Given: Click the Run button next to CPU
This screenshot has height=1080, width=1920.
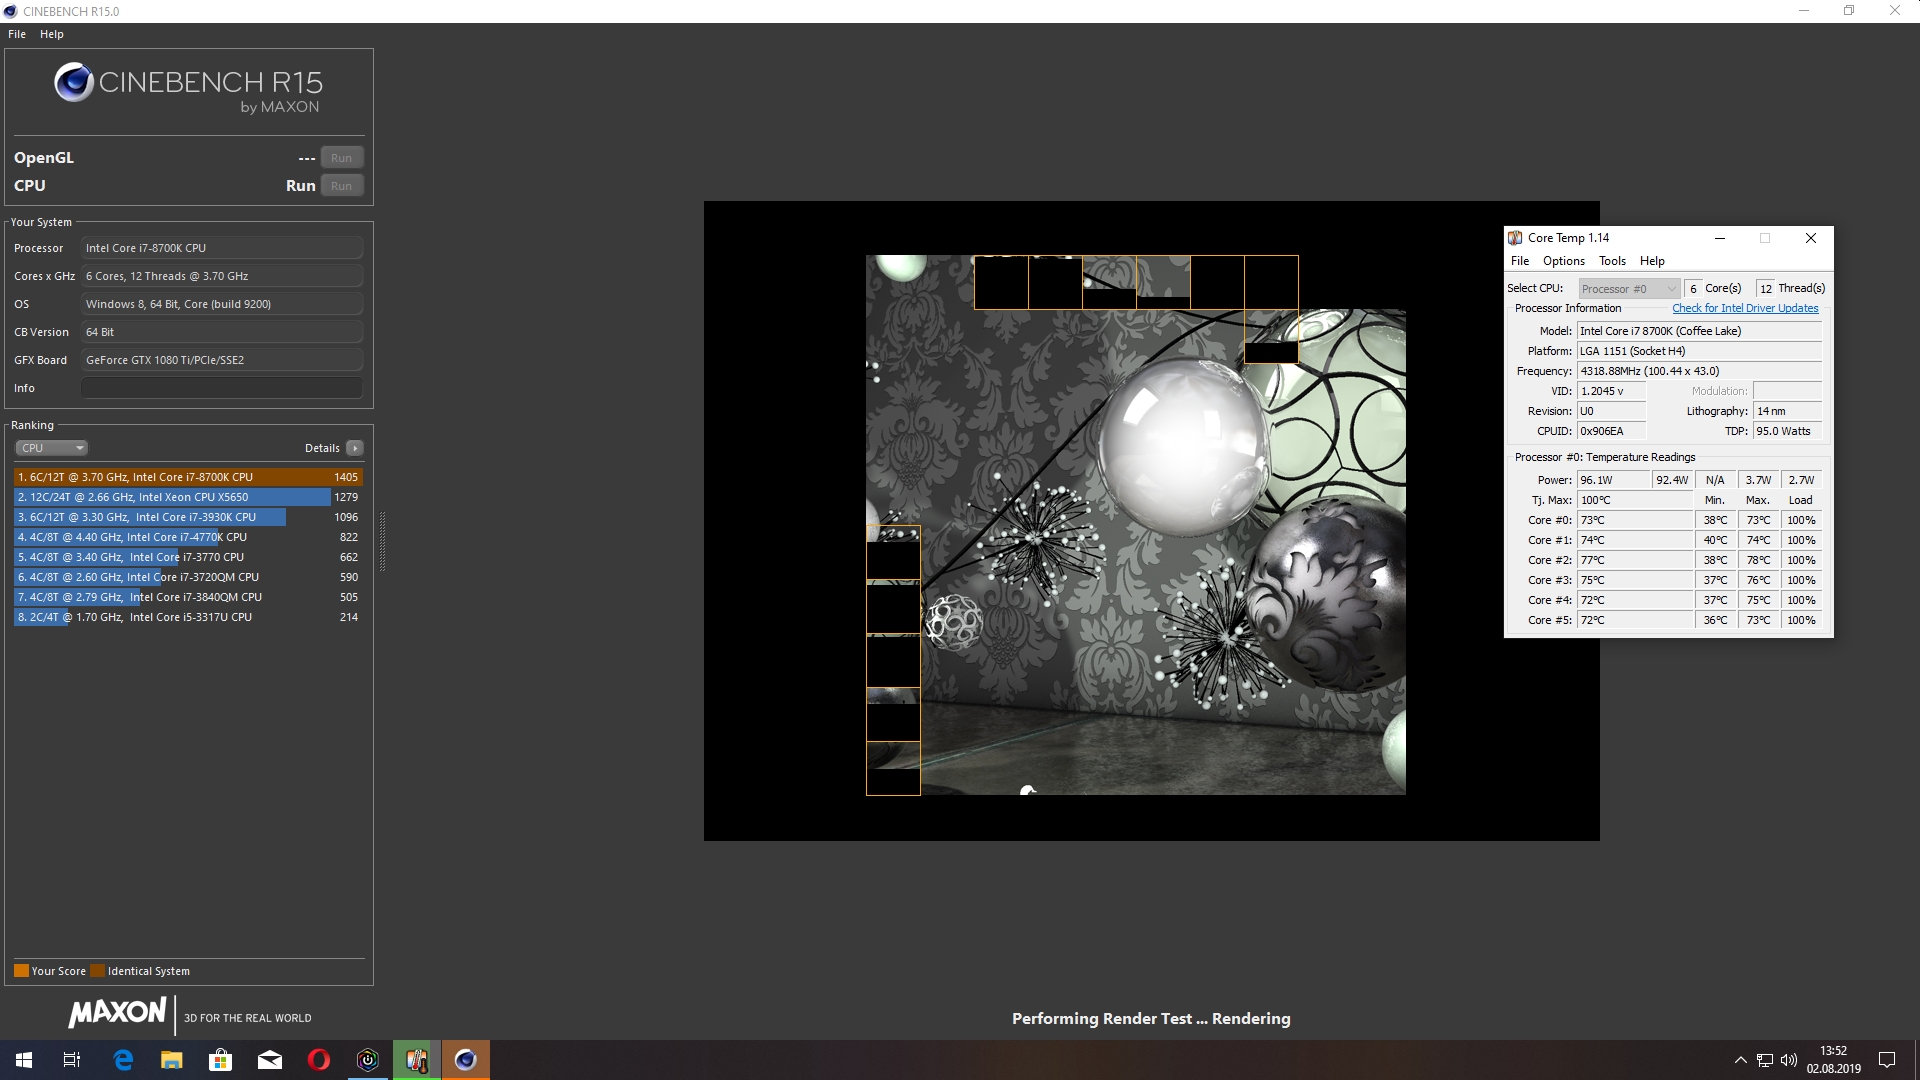Looking at the screenshot, I should [x=341, y=186].
